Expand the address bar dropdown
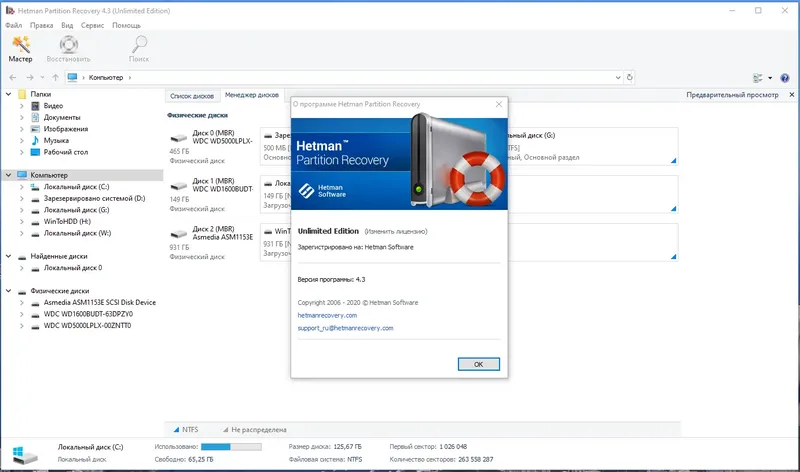The height and width of the screenshot is (472, 800). pyautogui.click(x=618, y=78)
